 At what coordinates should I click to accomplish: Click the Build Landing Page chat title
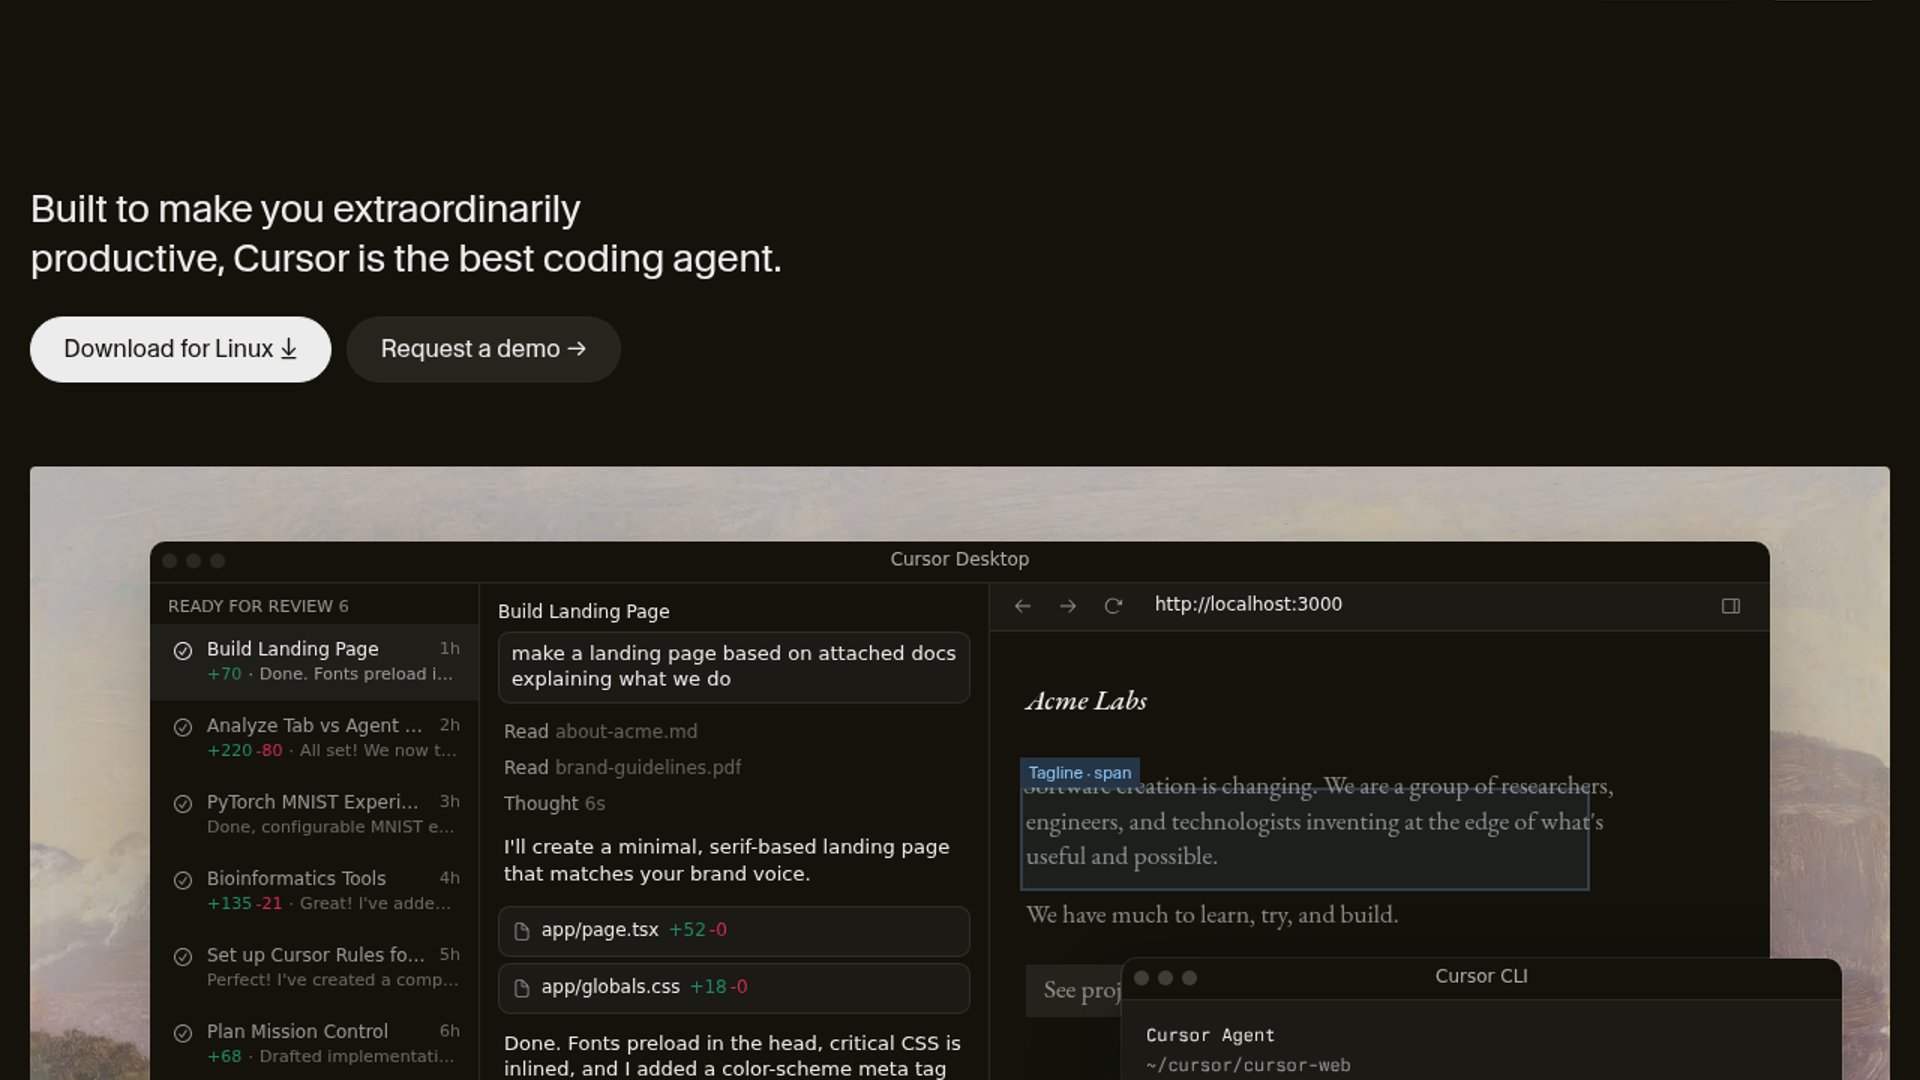click(584, 612)
